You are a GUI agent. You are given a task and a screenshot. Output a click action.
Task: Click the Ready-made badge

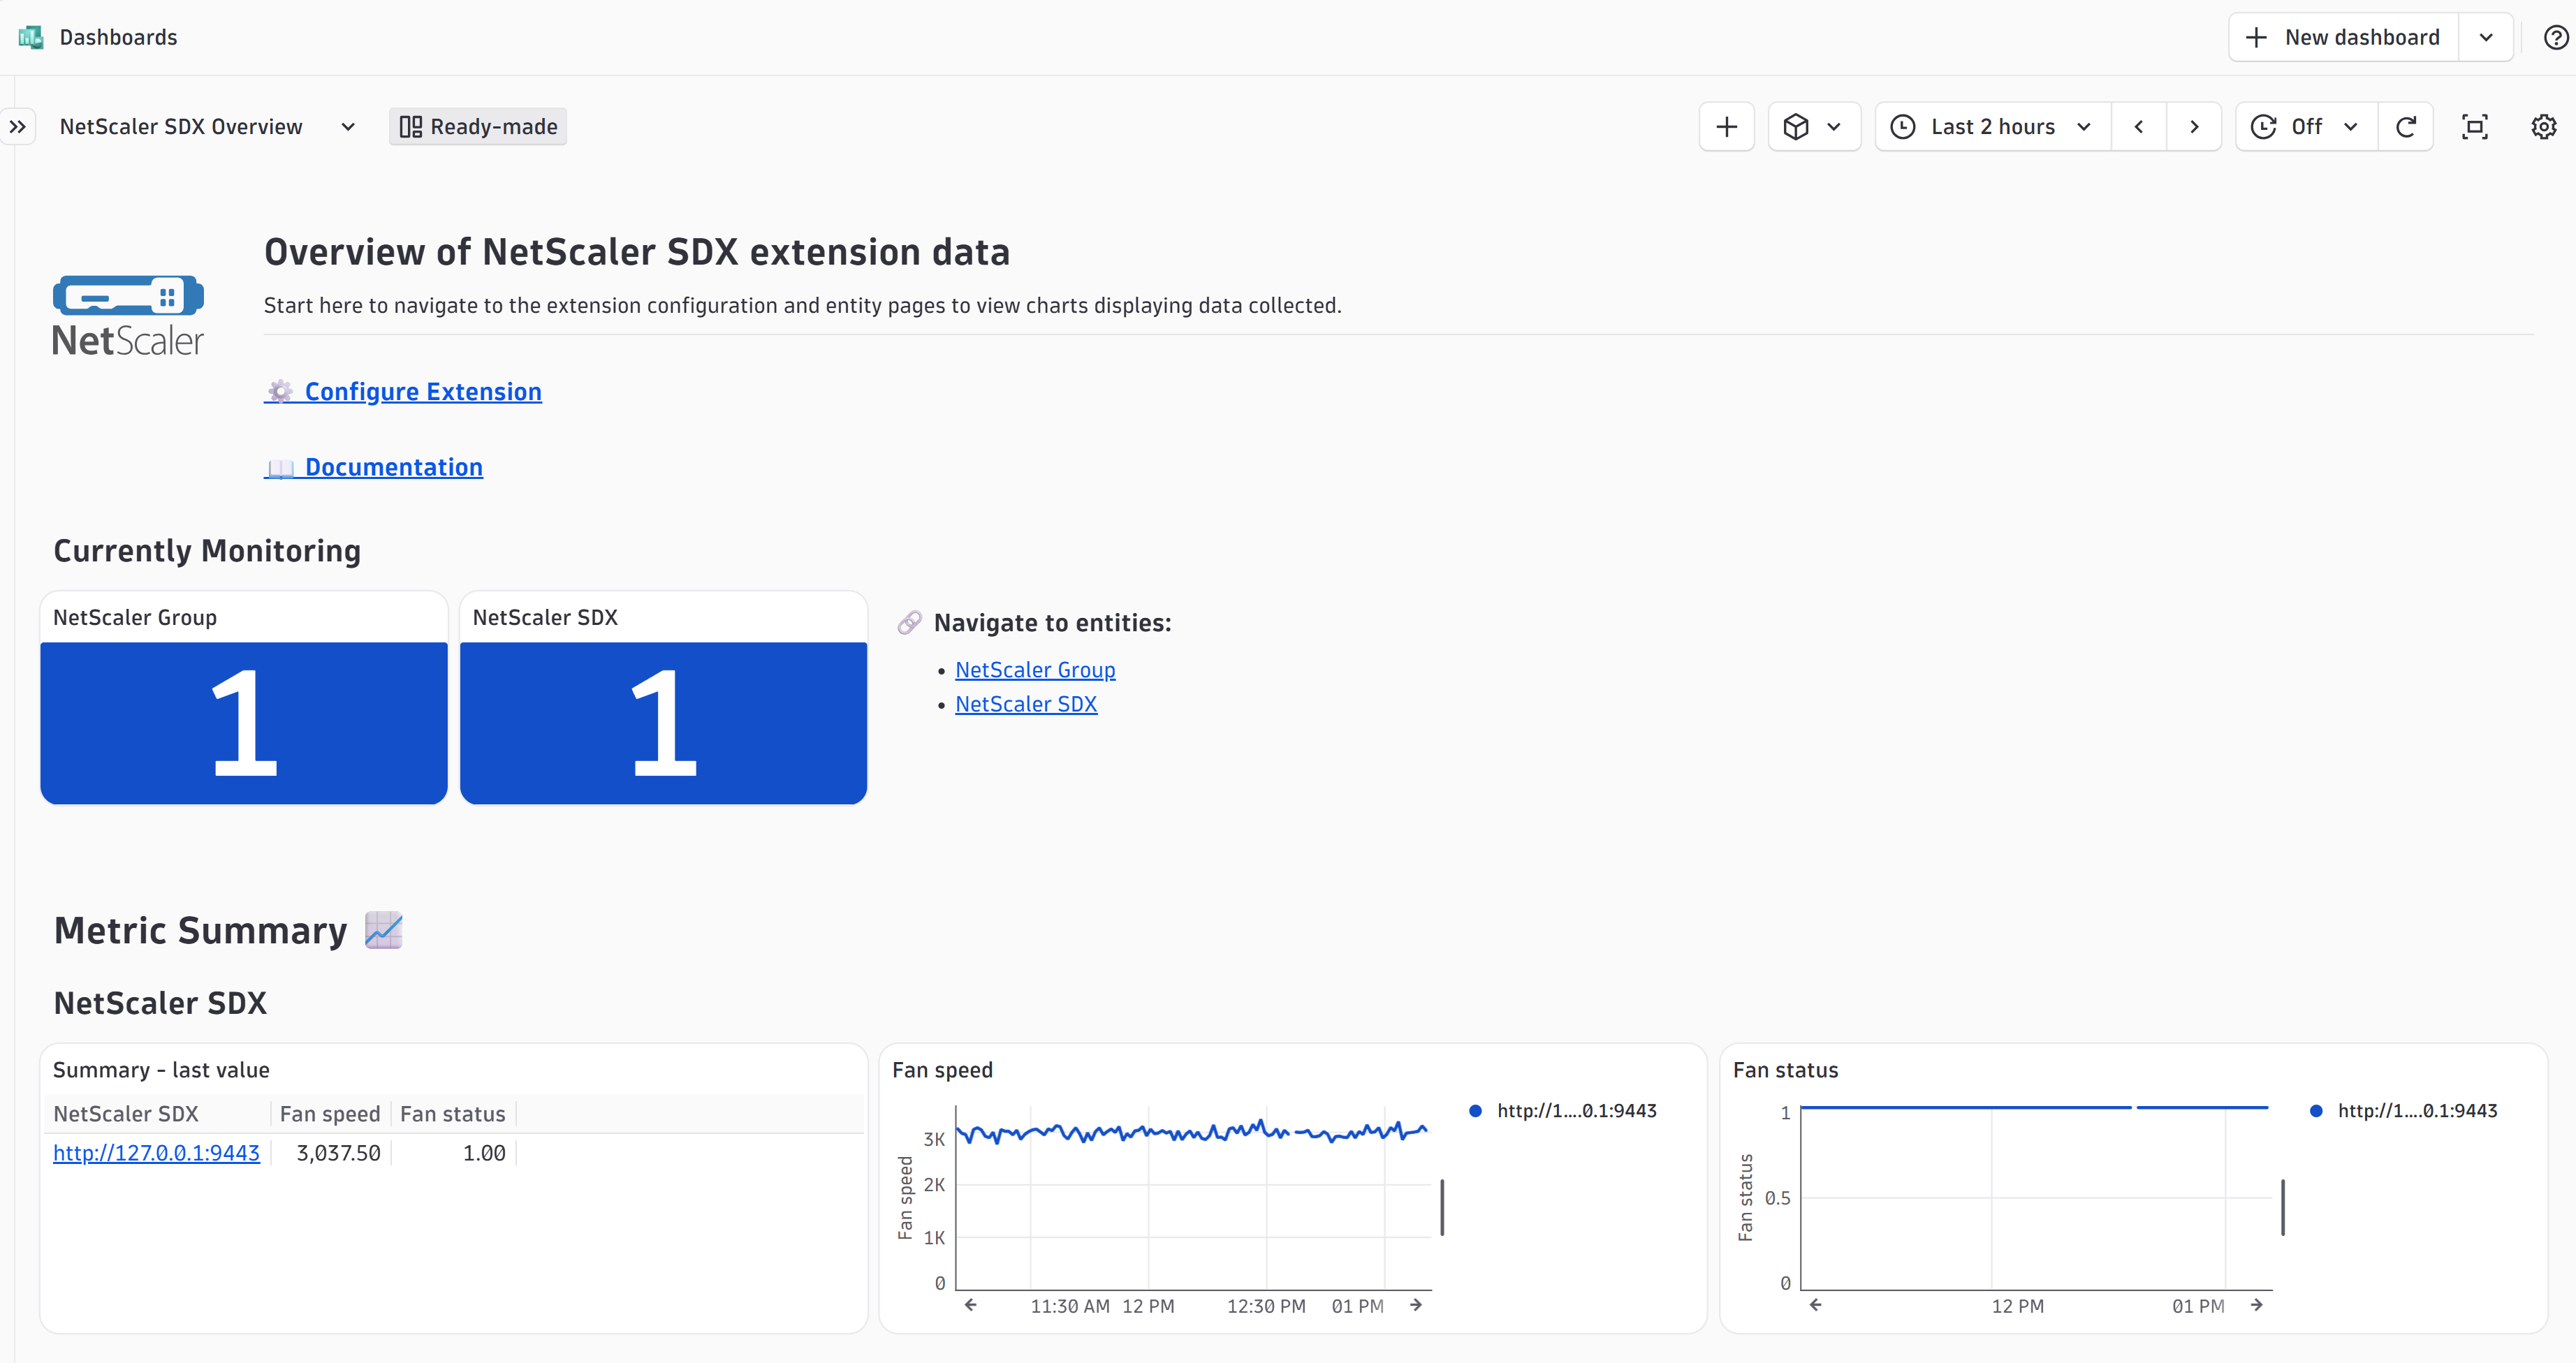[x=478, y=127]
